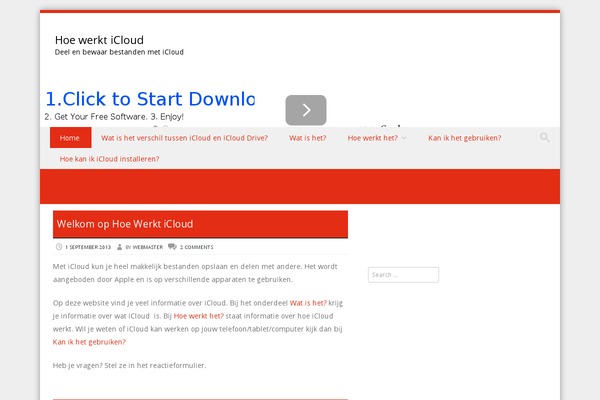Screen dimensions: 600x400
Task: Click the '2 Comments' link
Action: [196, 247]
